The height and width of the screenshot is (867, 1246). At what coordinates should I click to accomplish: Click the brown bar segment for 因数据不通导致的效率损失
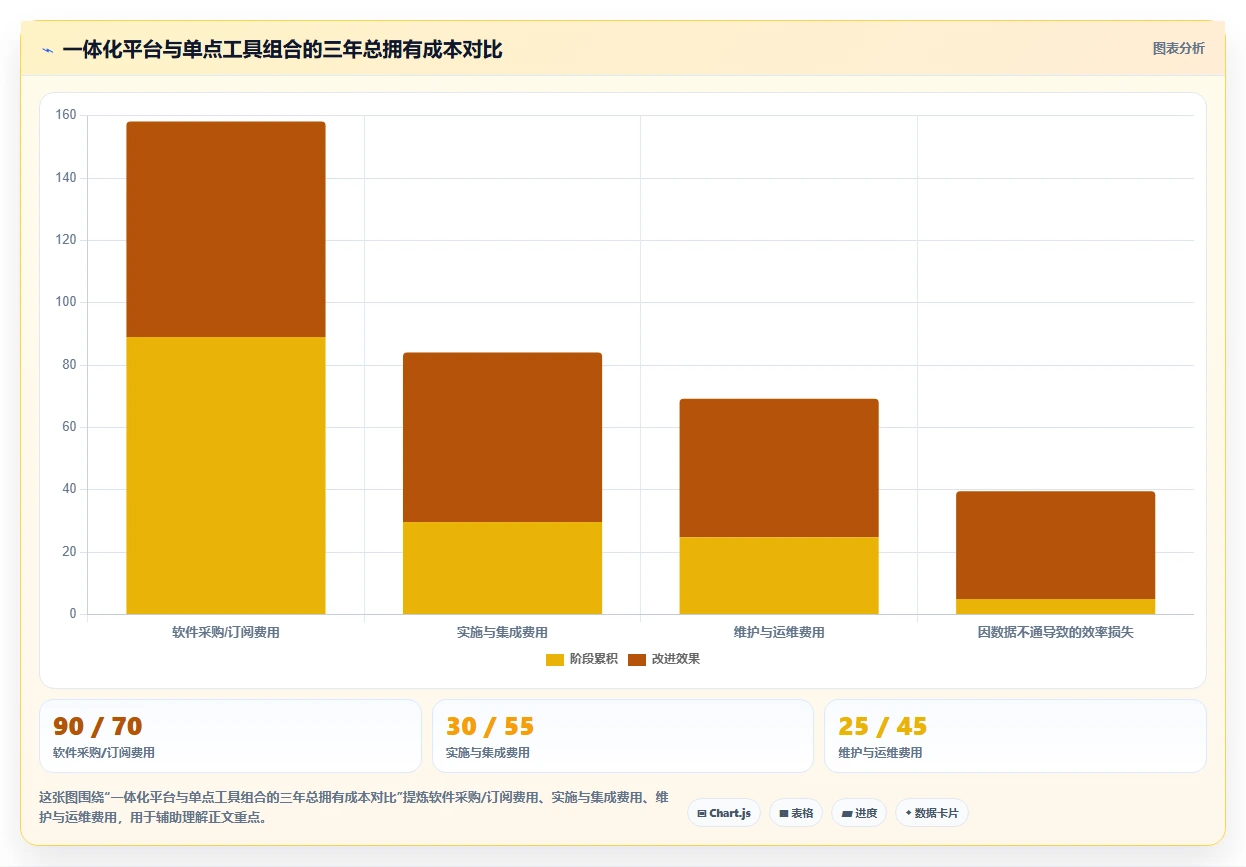click(x=1055, y=545)
